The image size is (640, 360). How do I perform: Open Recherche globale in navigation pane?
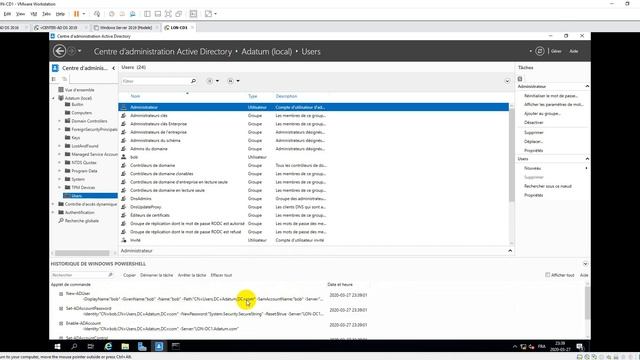[82, 221]
